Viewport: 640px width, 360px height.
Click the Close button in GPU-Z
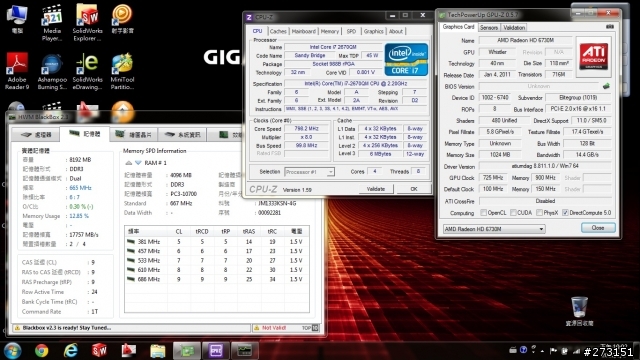(598, 228)
